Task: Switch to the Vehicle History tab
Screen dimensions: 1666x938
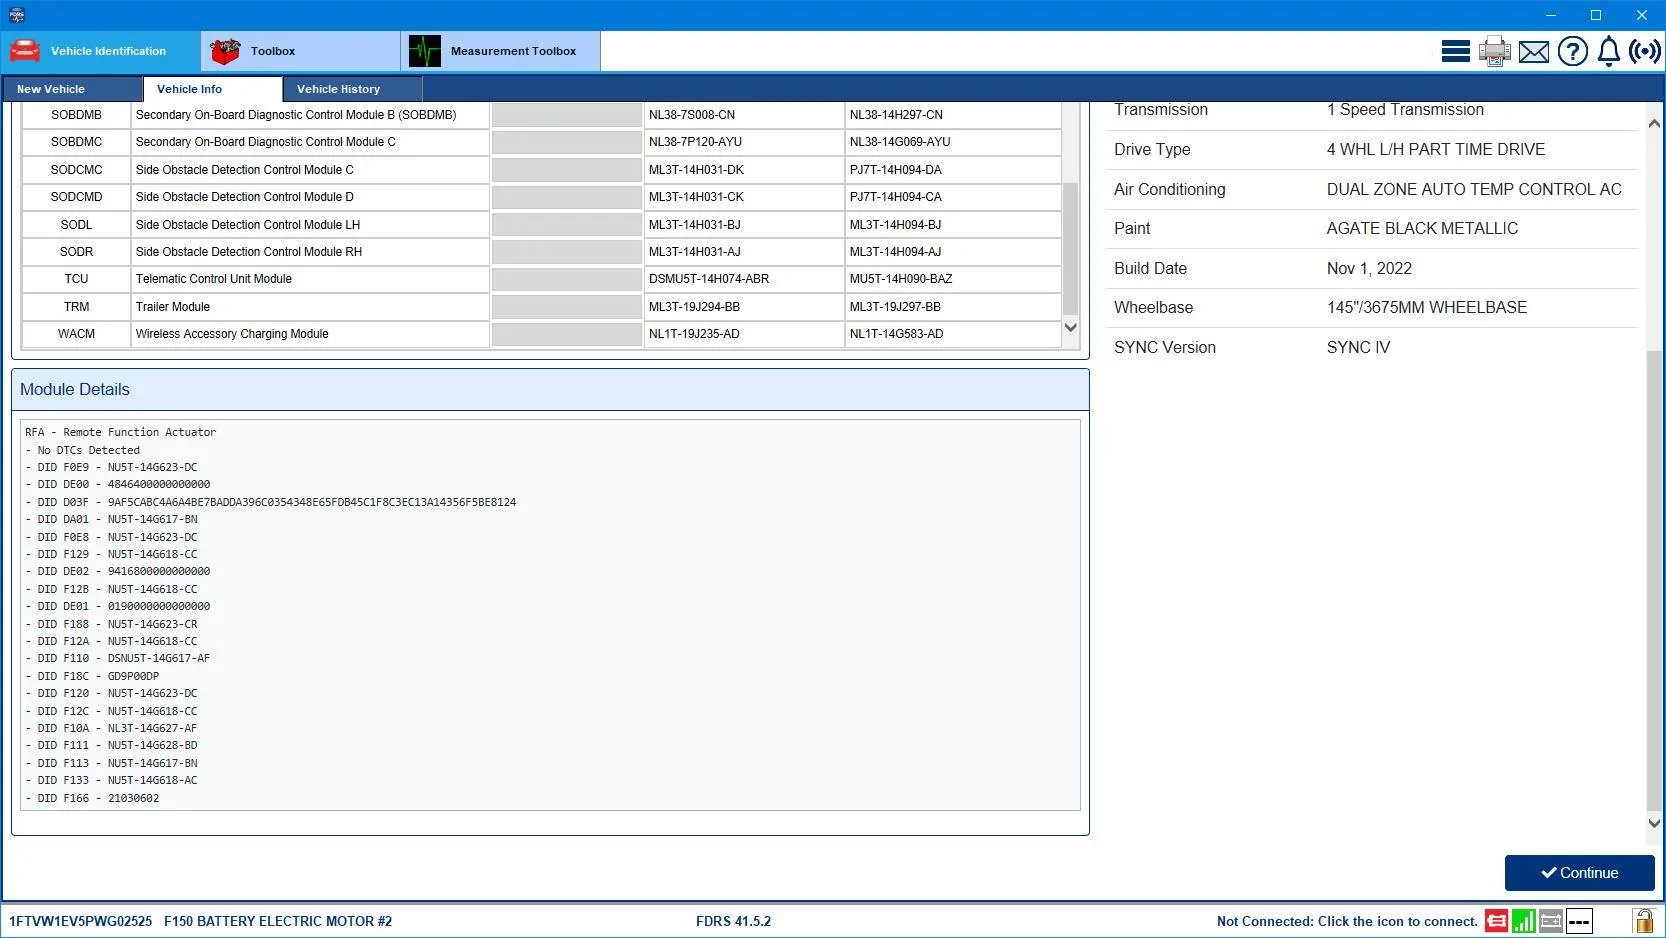Action: (x=339, y=89)
